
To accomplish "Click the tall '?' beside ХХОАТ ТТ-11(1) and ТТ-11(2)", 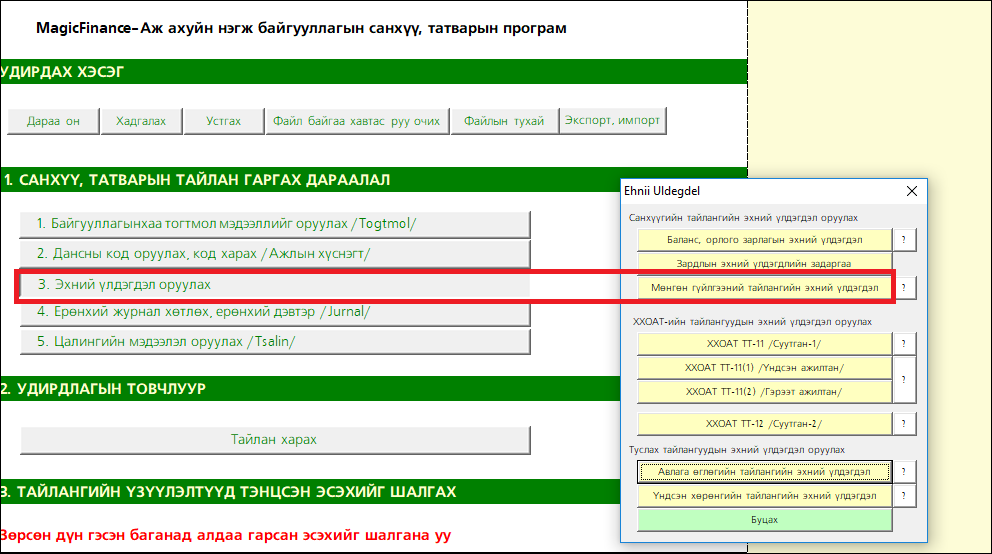I will coord(904,380).
